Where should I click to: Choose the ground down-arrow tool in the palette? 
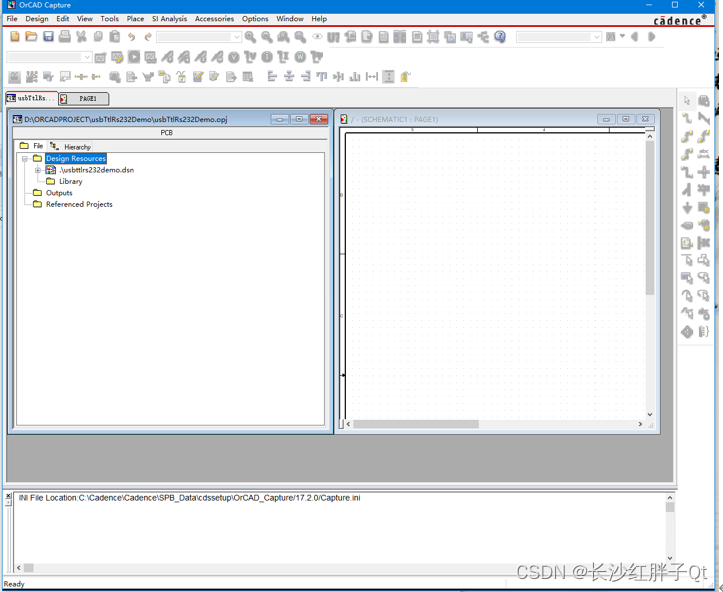click(x=687, y=208)
